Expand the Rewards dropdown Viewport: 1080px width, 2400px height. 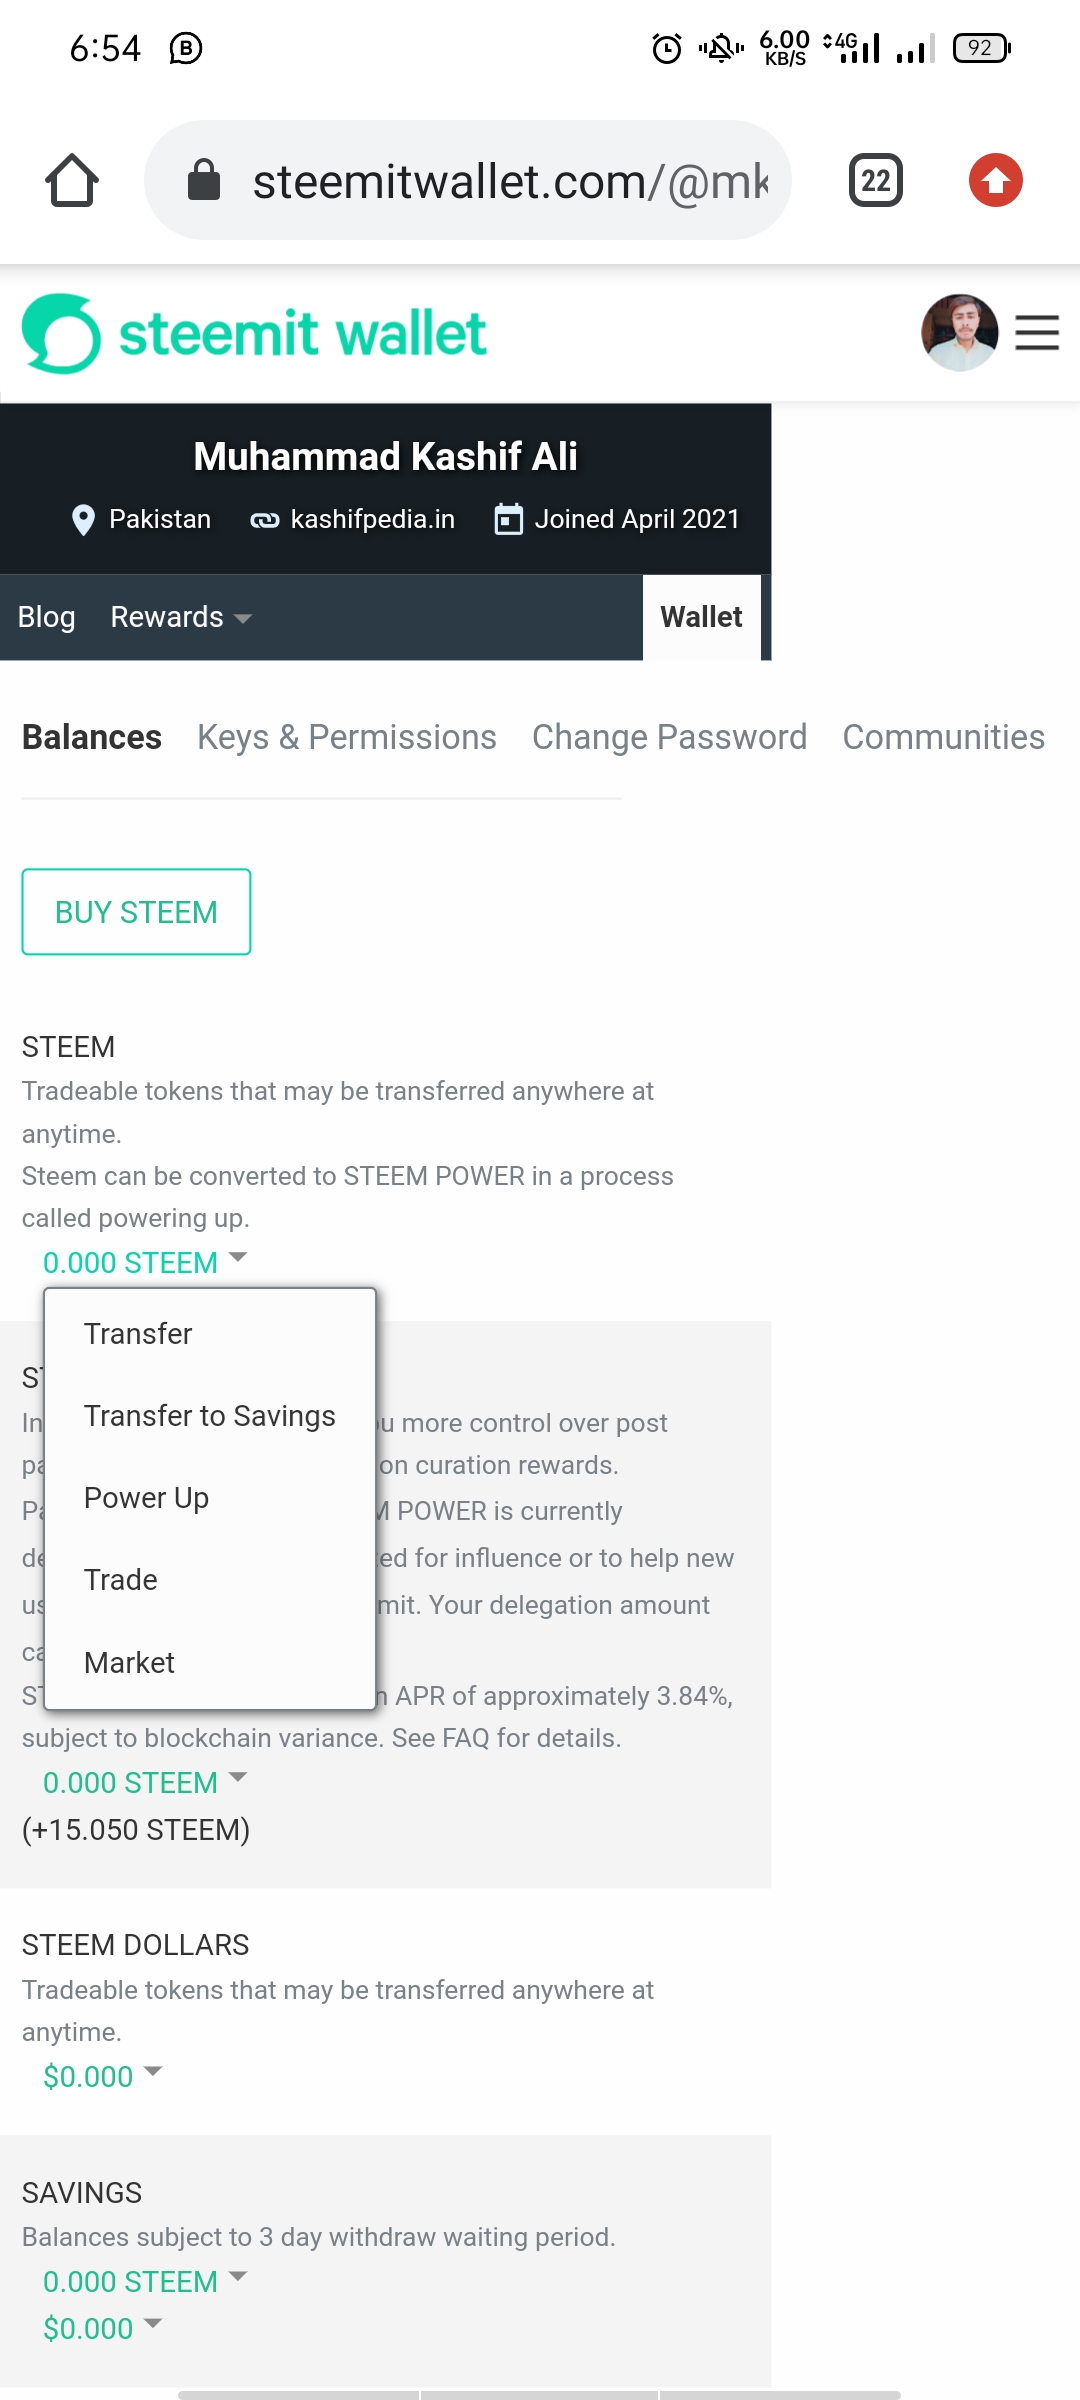(x=180, y=617)
